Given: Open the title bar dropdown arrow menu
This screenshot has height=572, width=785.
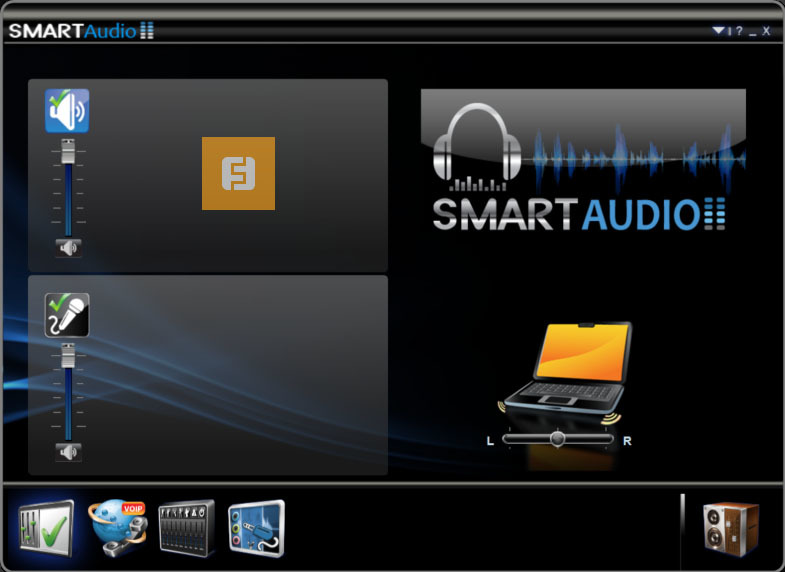Looking at the screenshot, I should [x=718, y=31].
